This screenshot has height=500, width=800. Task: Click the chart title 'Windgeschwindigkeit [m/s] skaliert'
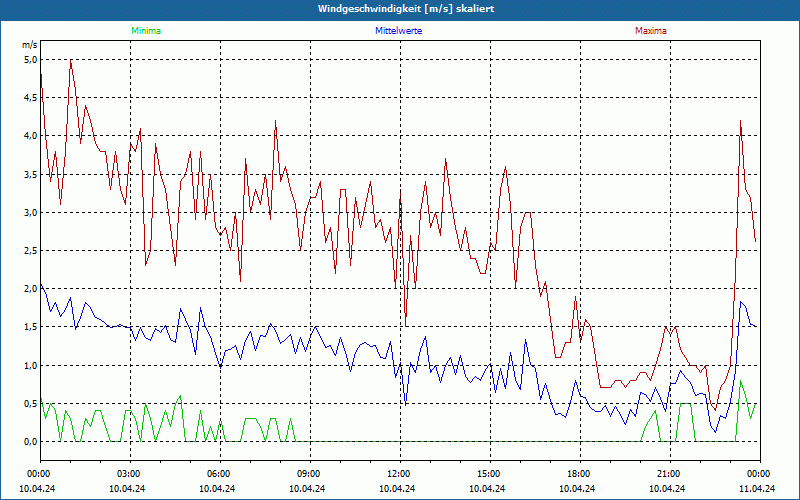406,9
